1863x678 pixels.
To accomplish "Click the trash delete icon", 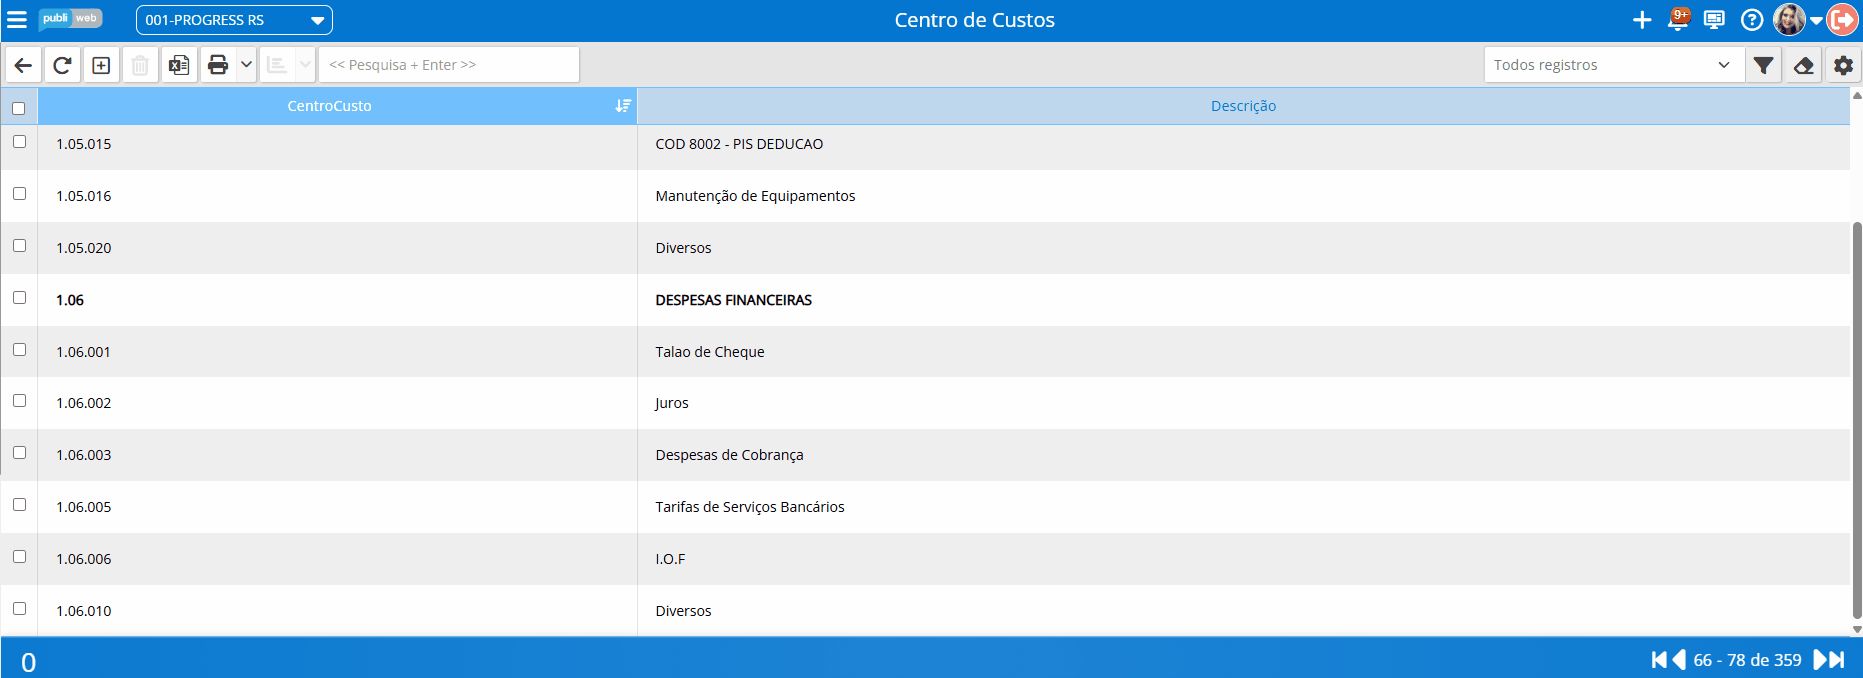I will click(x=140, y=65).
